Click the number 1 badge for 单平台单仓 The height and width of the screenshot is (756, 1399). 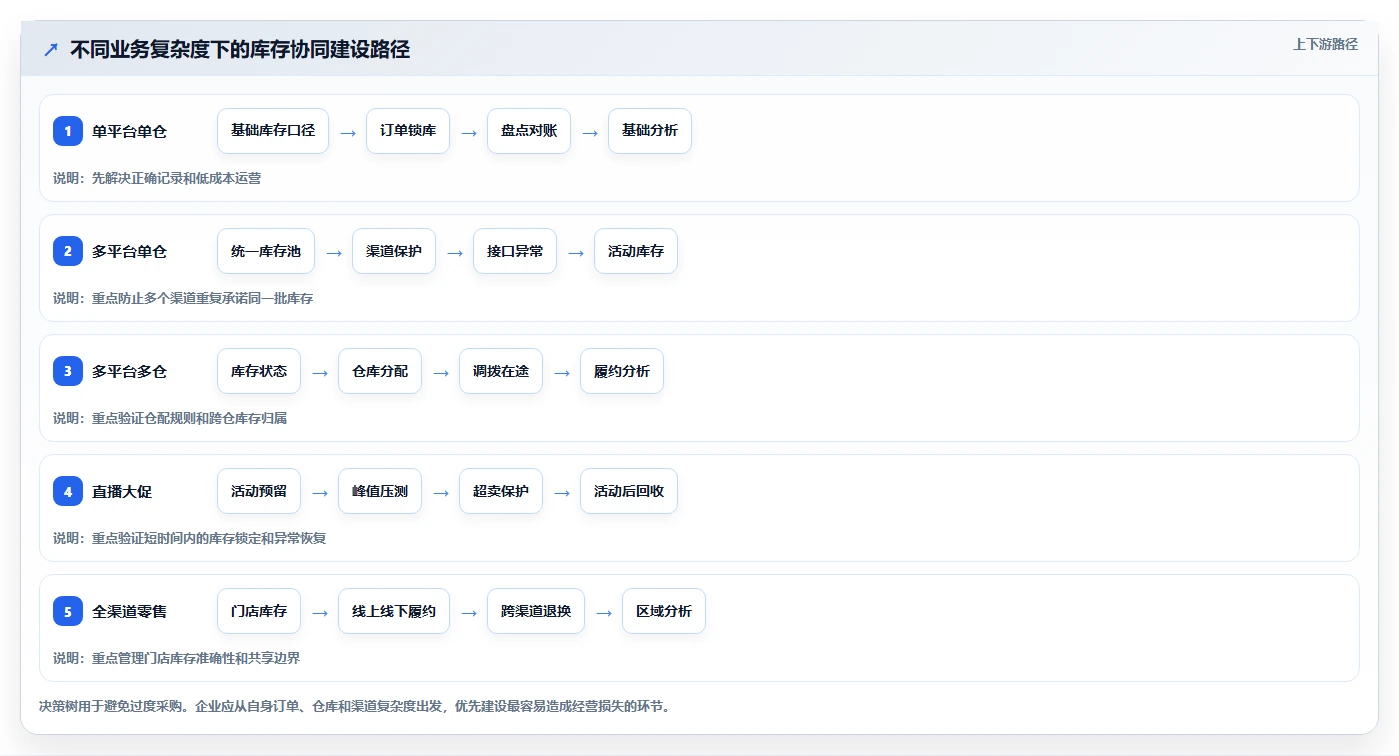pyautogui.click(x=68, y=131)
